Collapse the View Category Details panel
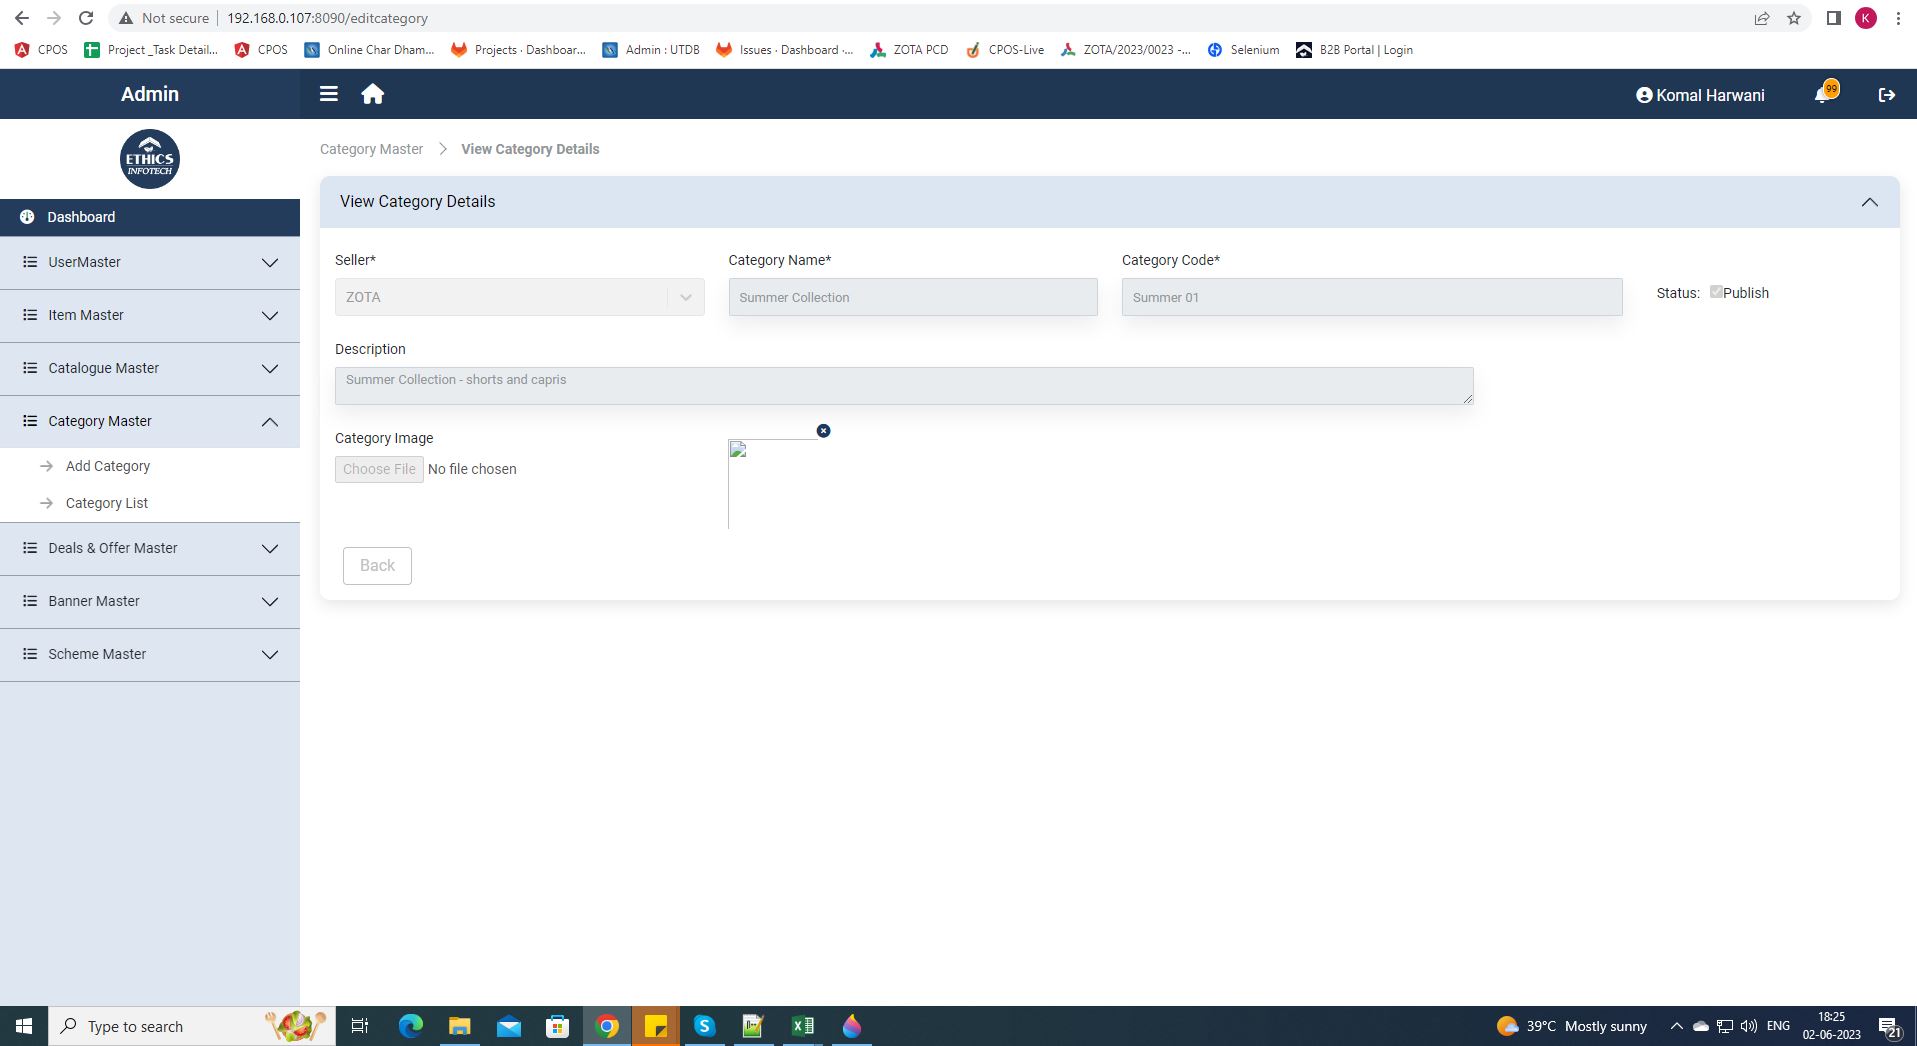This screenshot has width=1917, height=1046. coord(1869,202)
